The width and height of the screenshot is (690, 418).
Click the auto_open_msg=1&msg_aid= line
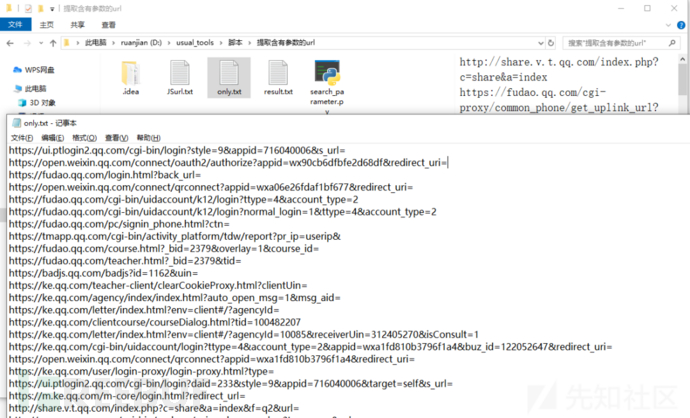pyautogui.click(x=175, y=298)
